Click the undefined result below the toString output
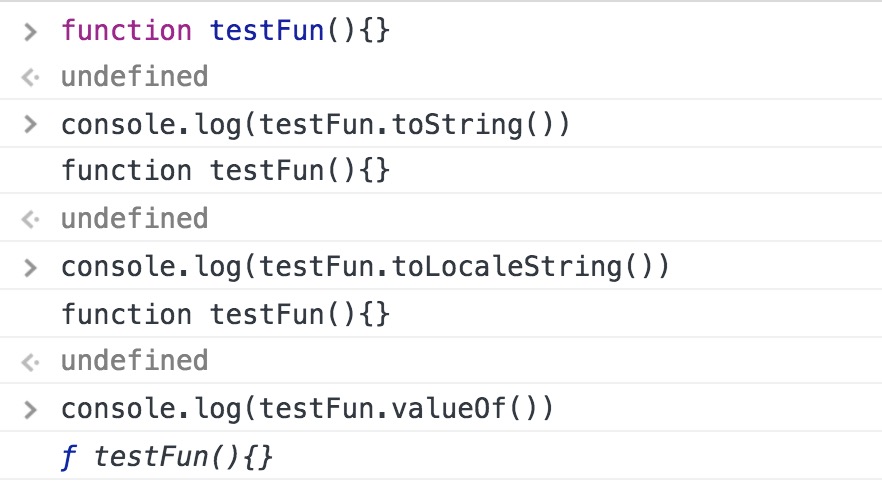The image size is (882, 484). click(x=134, y=219)
